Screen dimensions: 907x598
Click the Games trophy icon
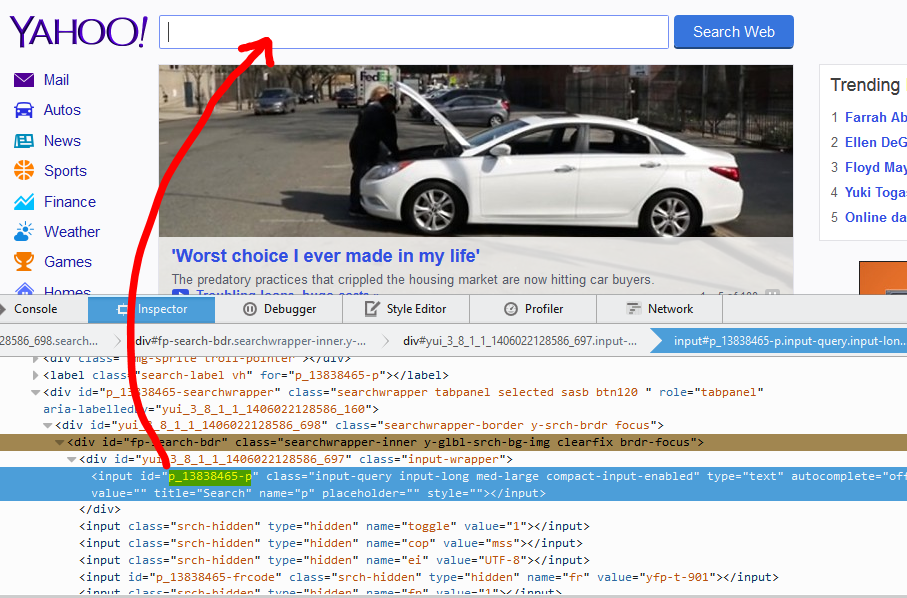[24, 261]
